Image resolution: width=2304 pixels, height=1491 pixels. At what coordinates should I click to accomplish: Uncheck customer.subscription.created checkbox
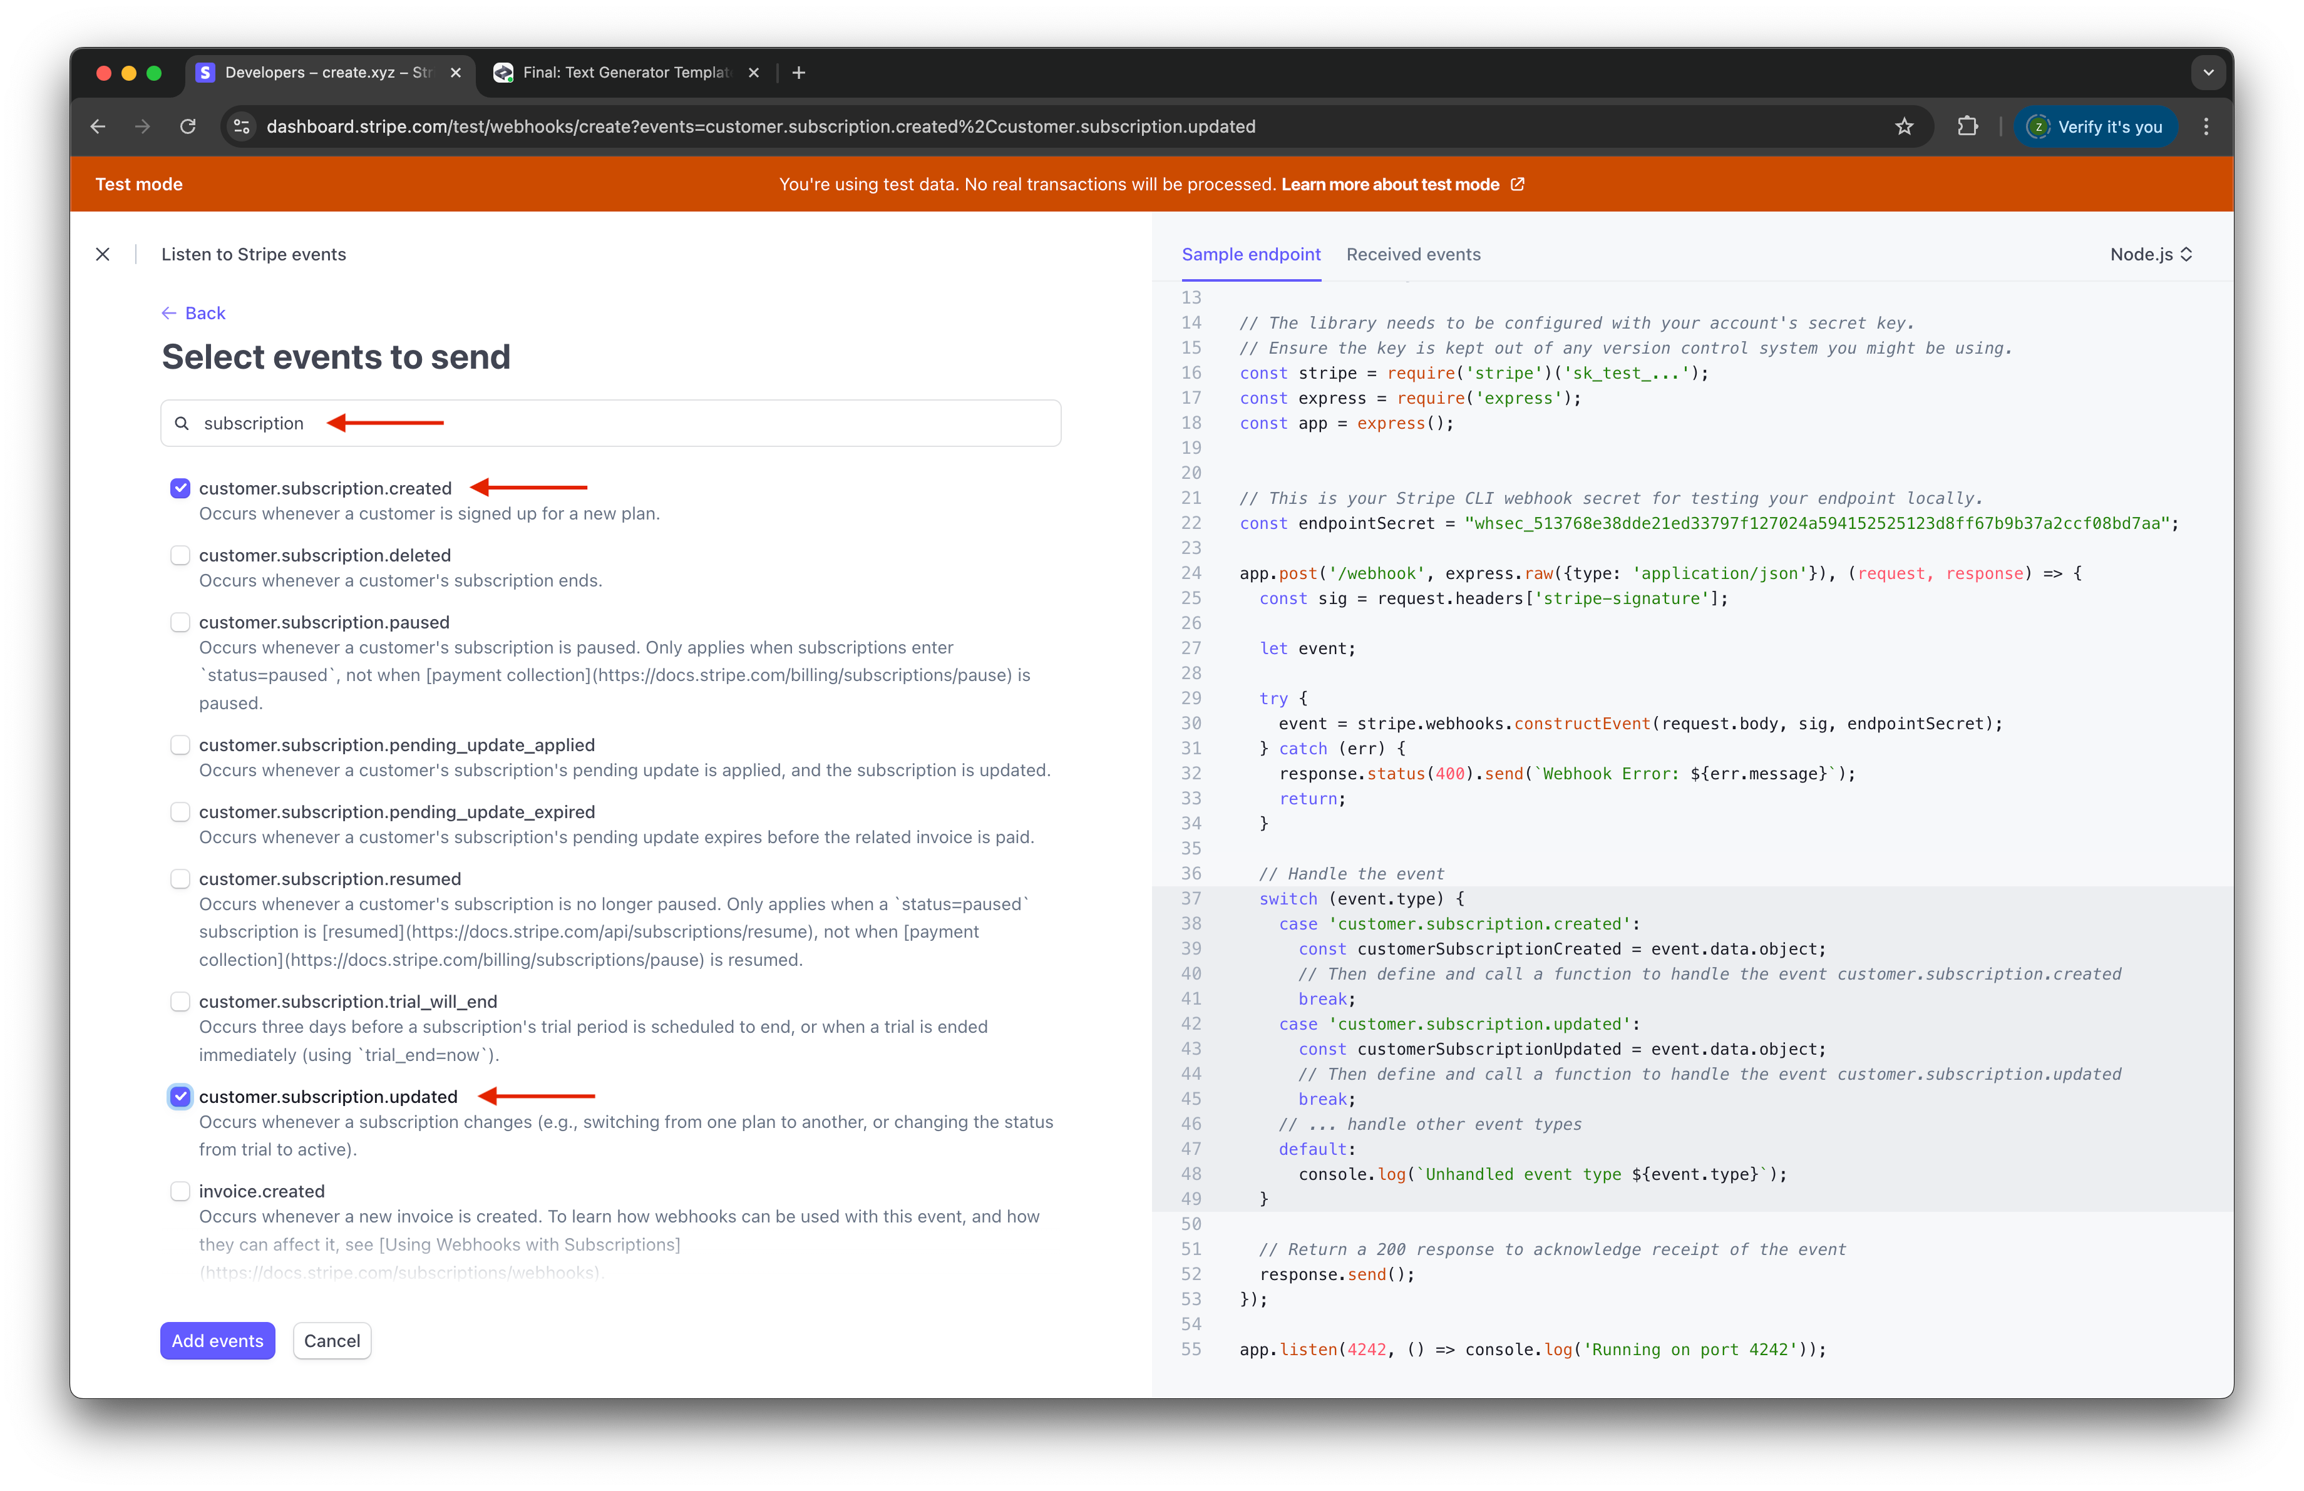(x=180, y=488)
